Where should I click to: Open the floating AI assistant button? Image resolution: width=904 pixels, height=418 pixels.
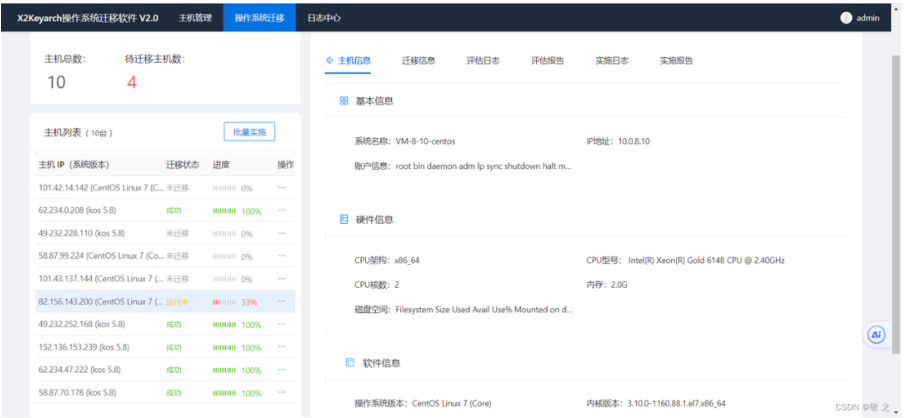876,335
